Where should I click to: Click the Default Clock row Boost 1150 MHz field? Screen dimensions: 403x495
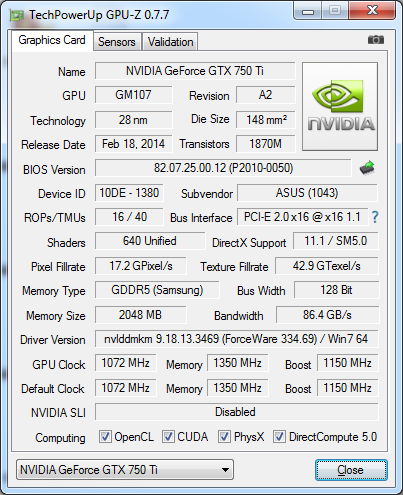click(348, 388)
